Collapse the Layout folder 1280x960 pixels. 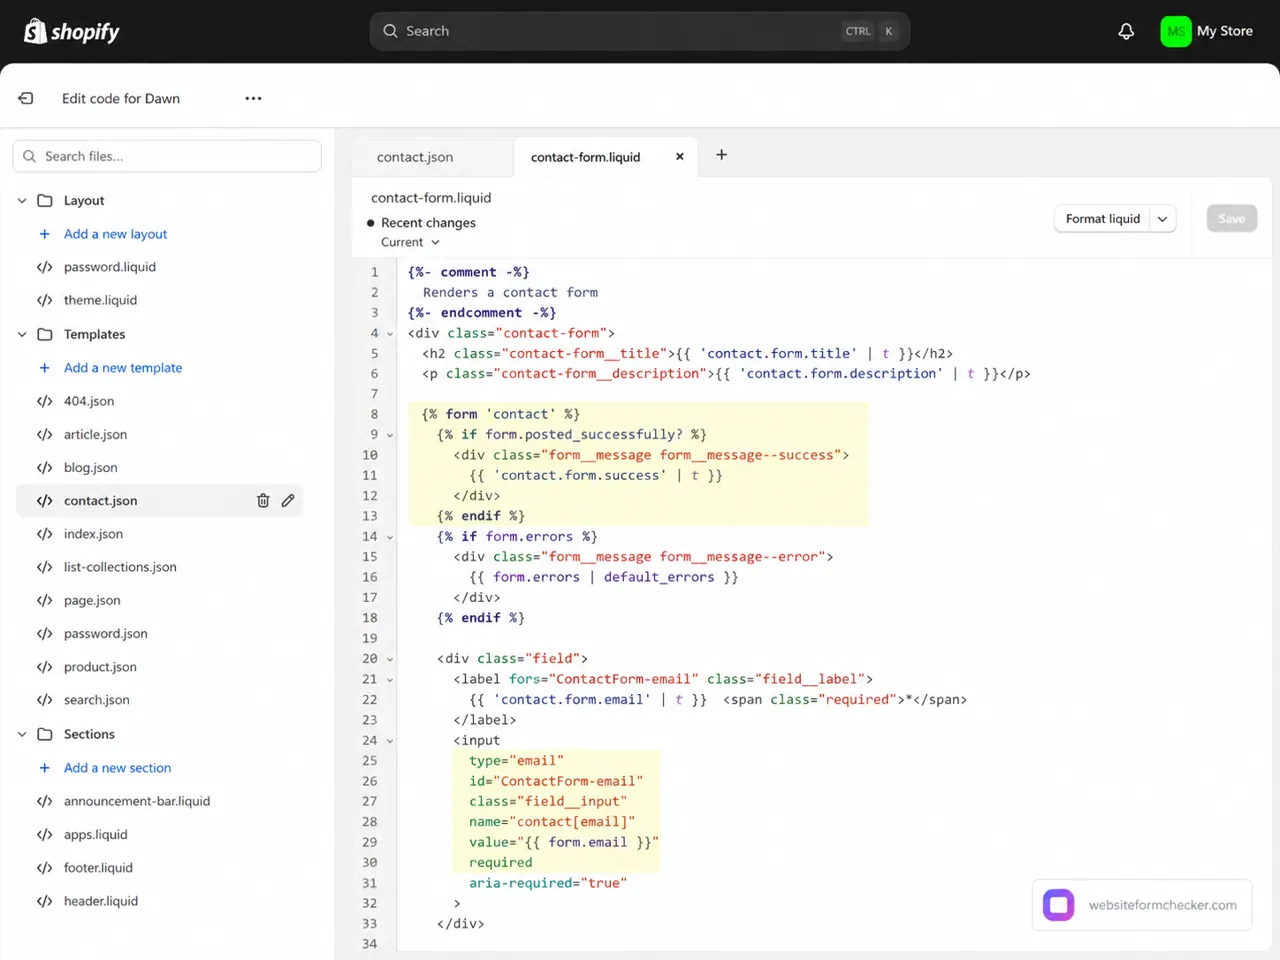pos(22,200)
